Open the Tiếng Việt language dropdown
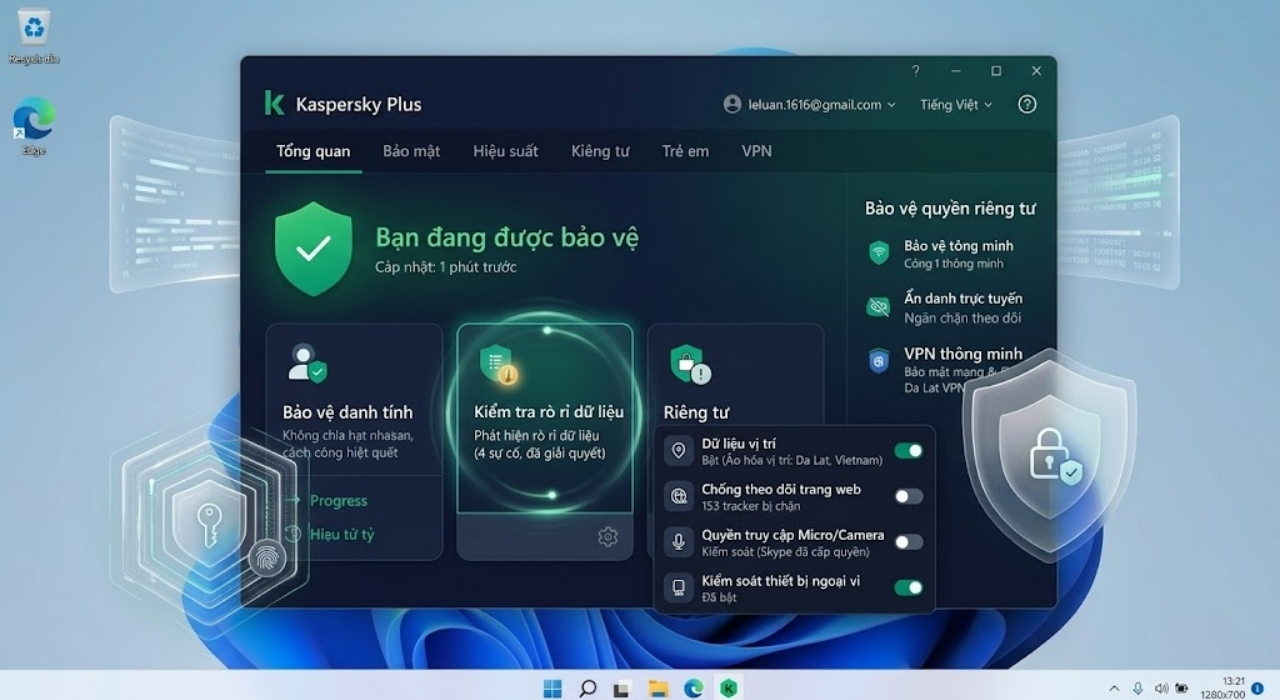The width and height of the screenshot is (1280, 700). (957, 104)
